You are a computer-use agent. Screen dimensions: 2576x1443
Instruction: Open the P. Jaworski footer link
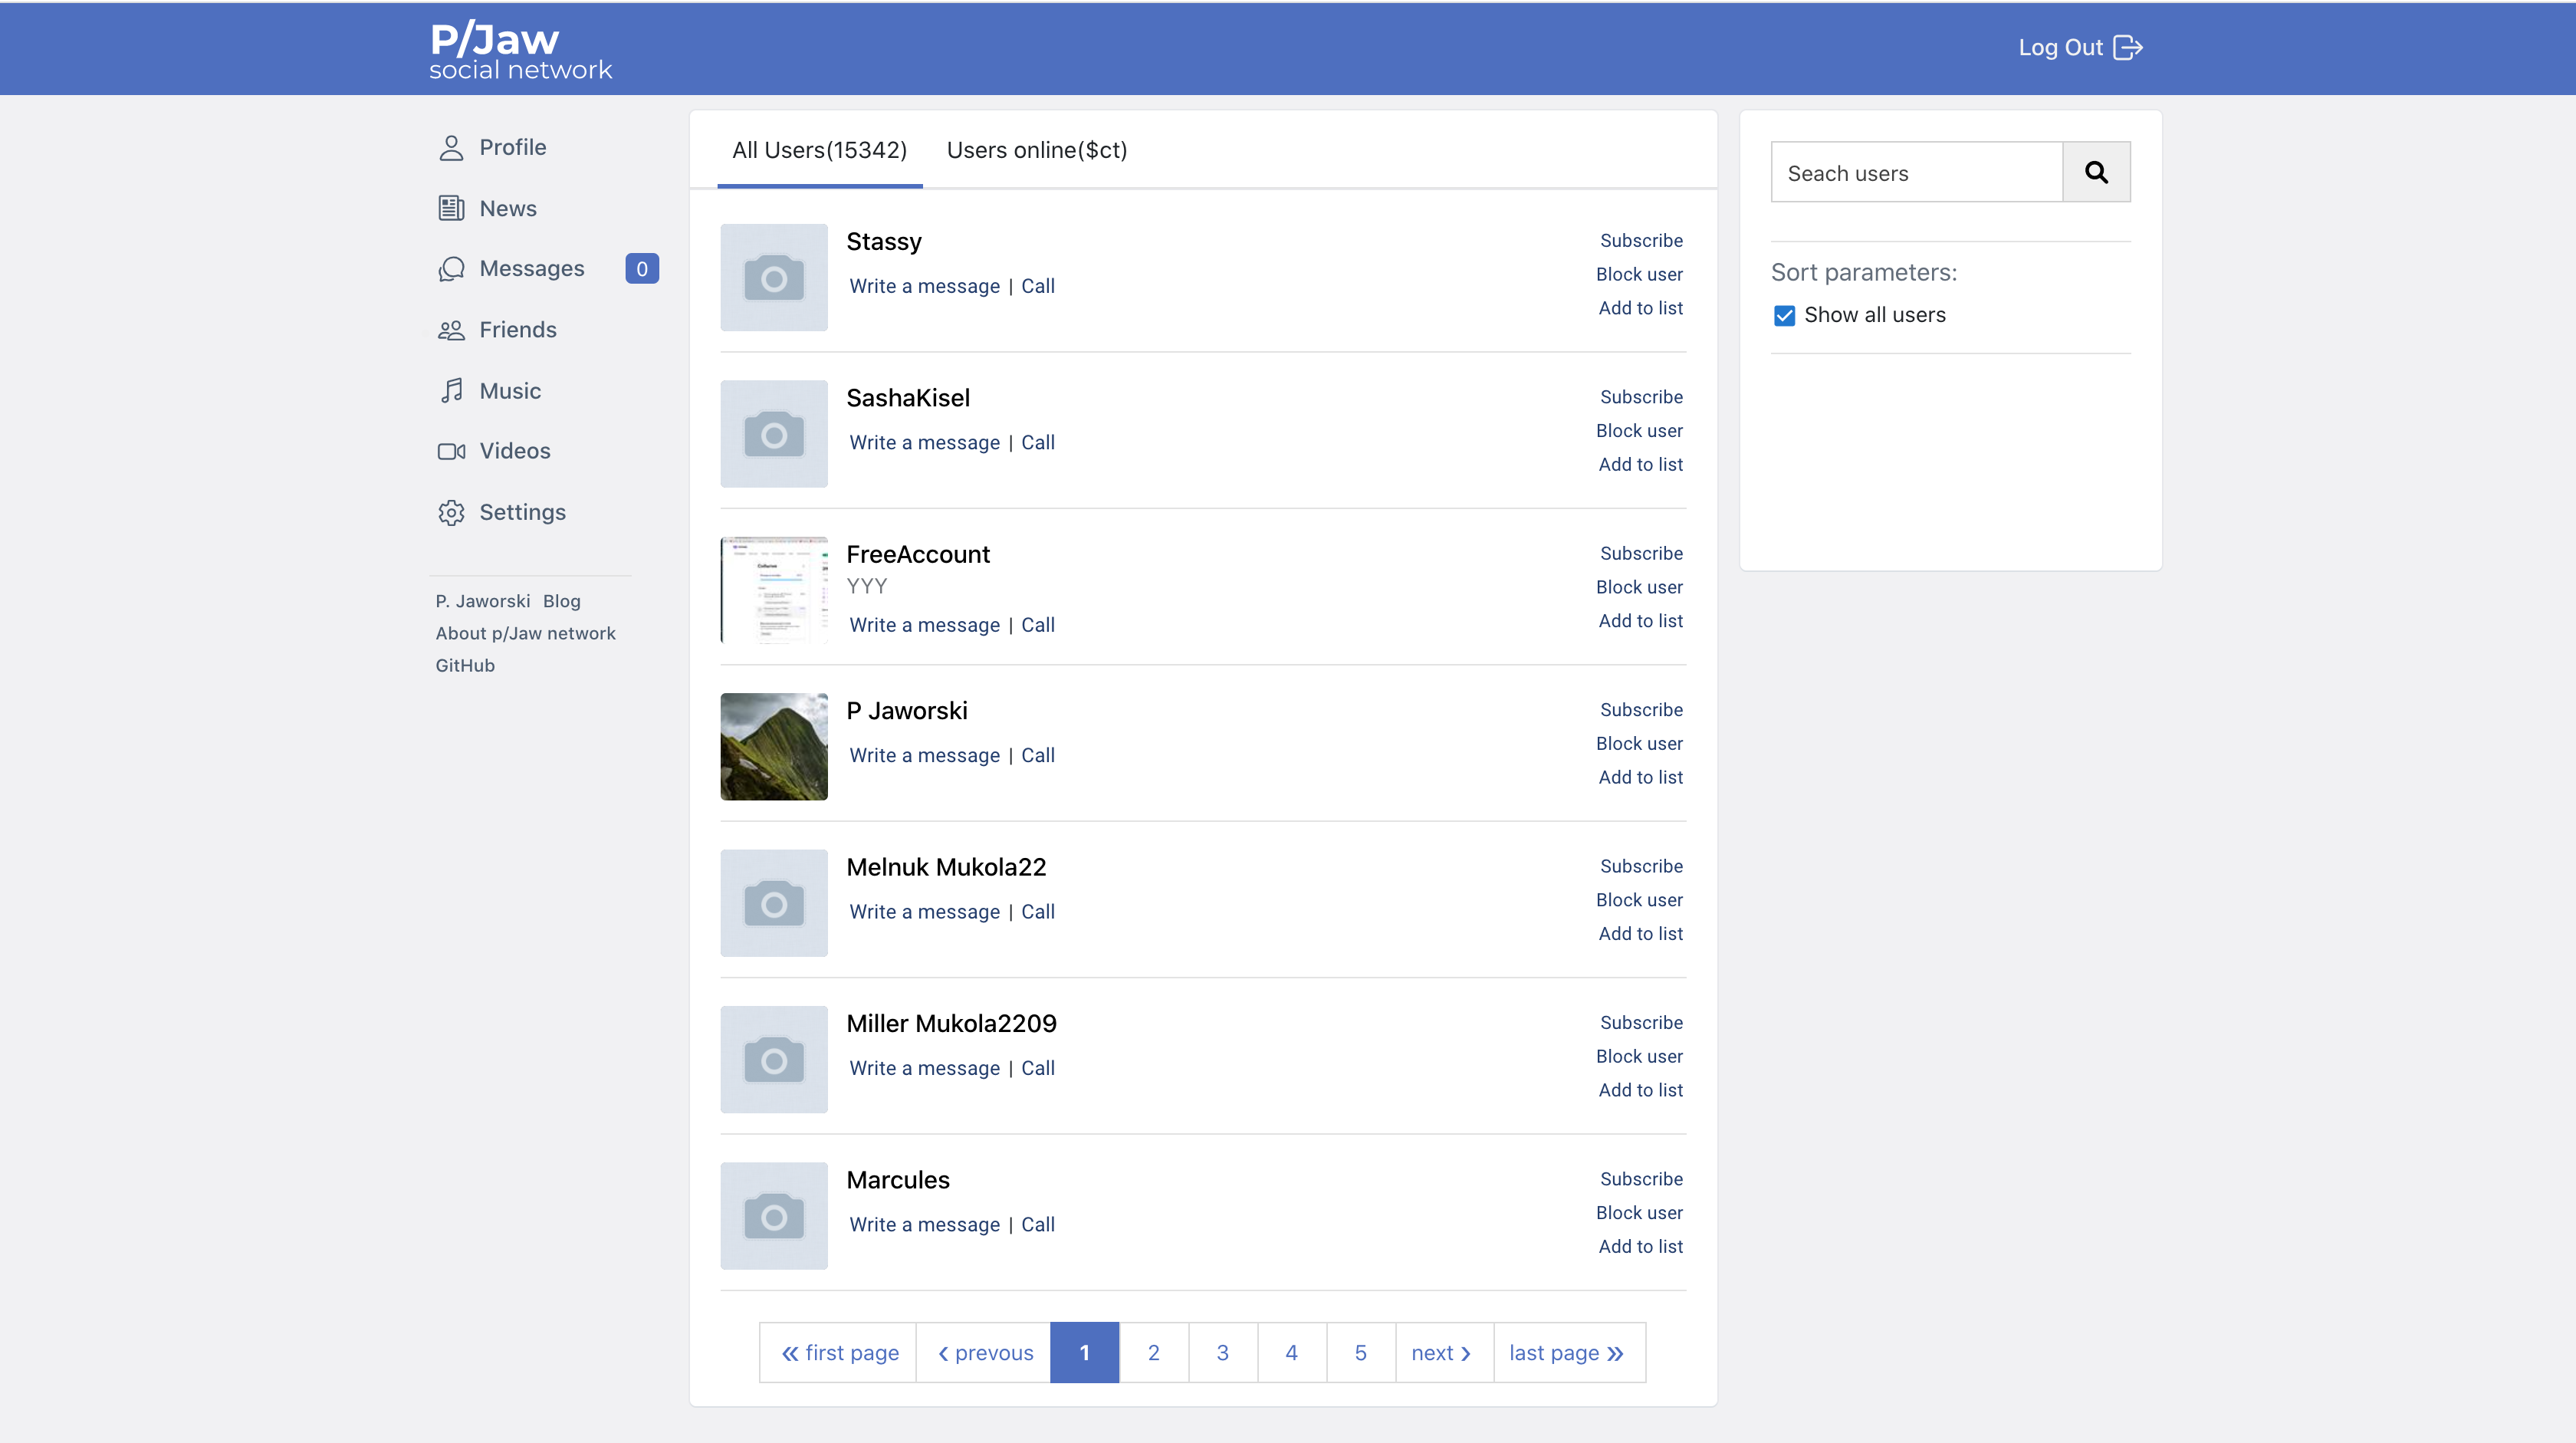pos(482,601)
